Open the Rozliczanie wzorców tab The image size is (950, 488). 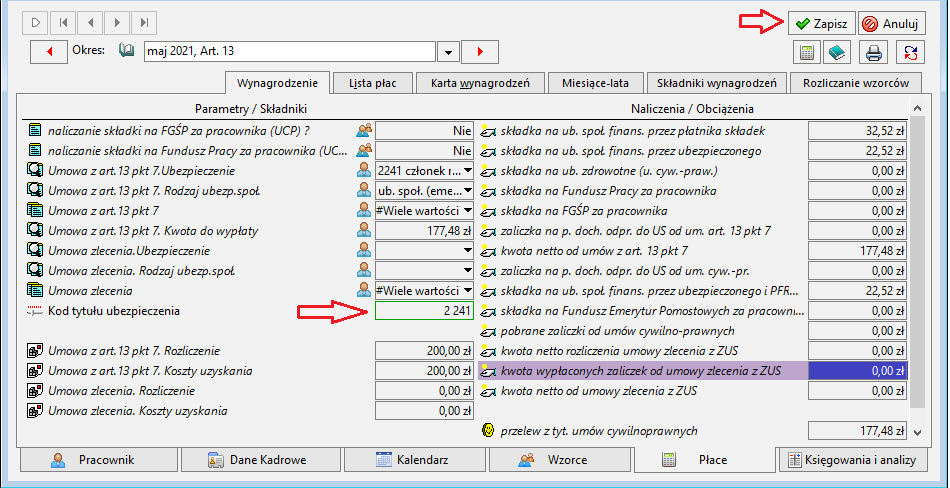click(x=856, y=83)
